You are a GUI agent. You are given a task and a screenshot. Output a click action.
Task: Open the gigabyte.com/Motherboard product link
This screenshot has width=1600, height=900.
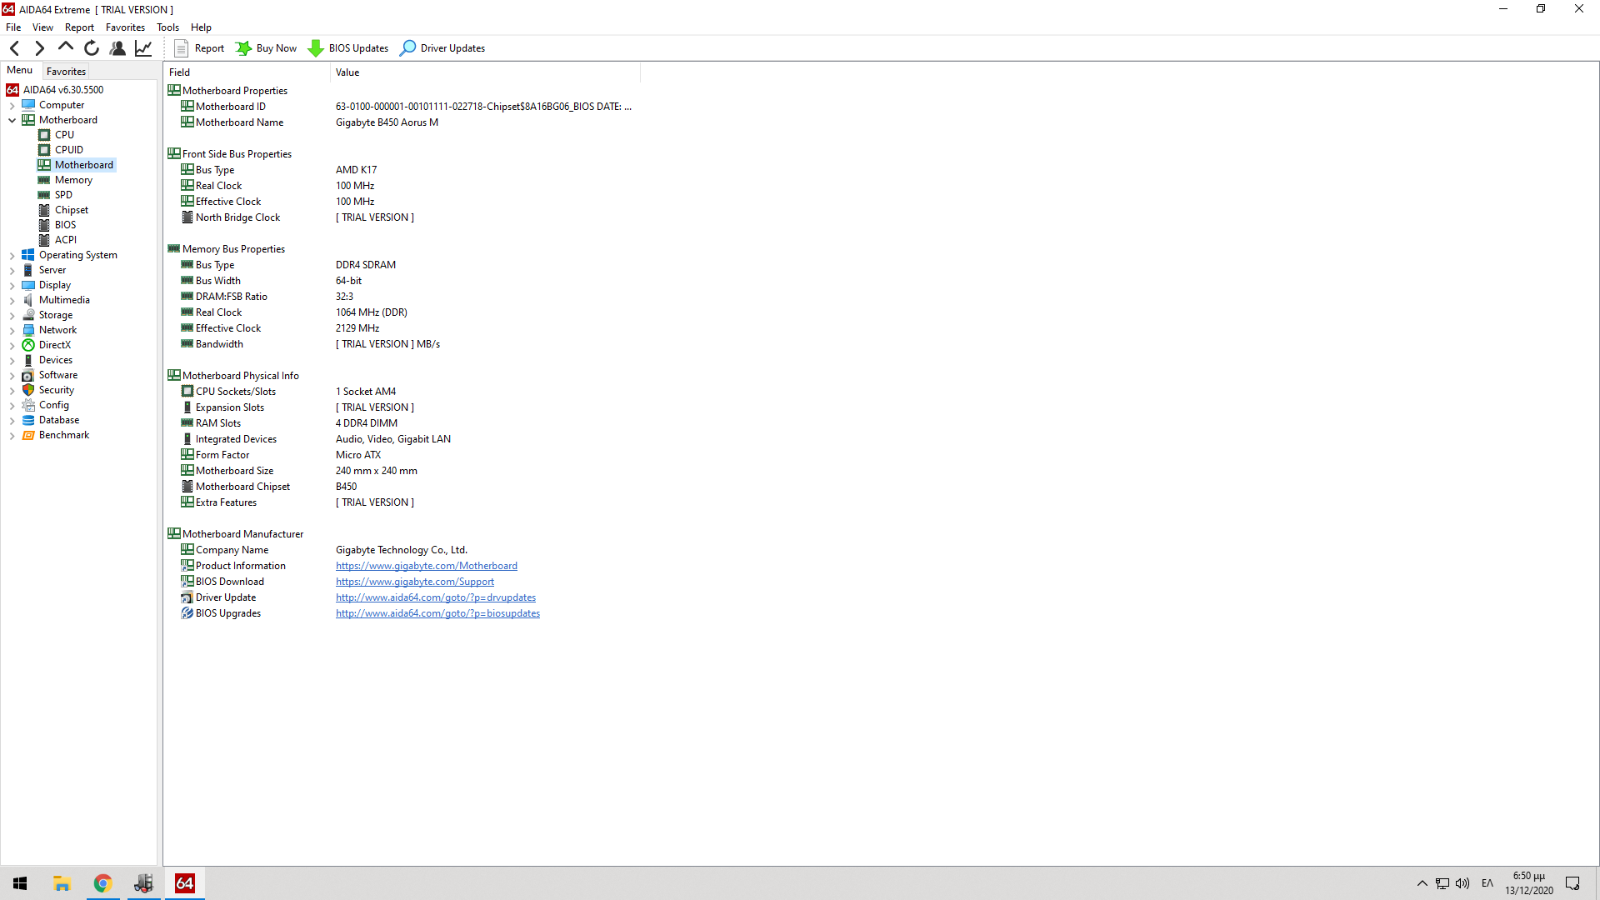pos(427,566)
